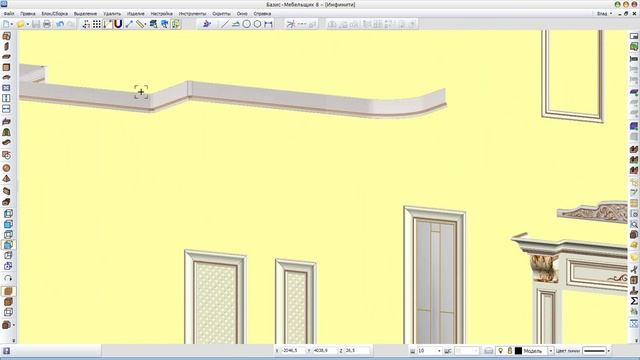Viewport: 640px width, 360px height.
Task: Open the Скрипты menu
Action: 221,13
